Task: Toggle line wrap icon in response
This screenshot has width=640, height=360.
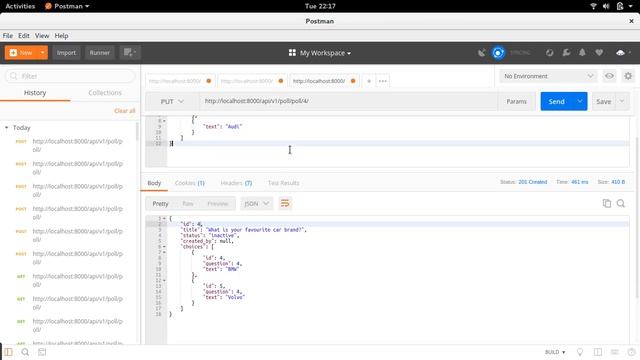Action: (285, 203)
